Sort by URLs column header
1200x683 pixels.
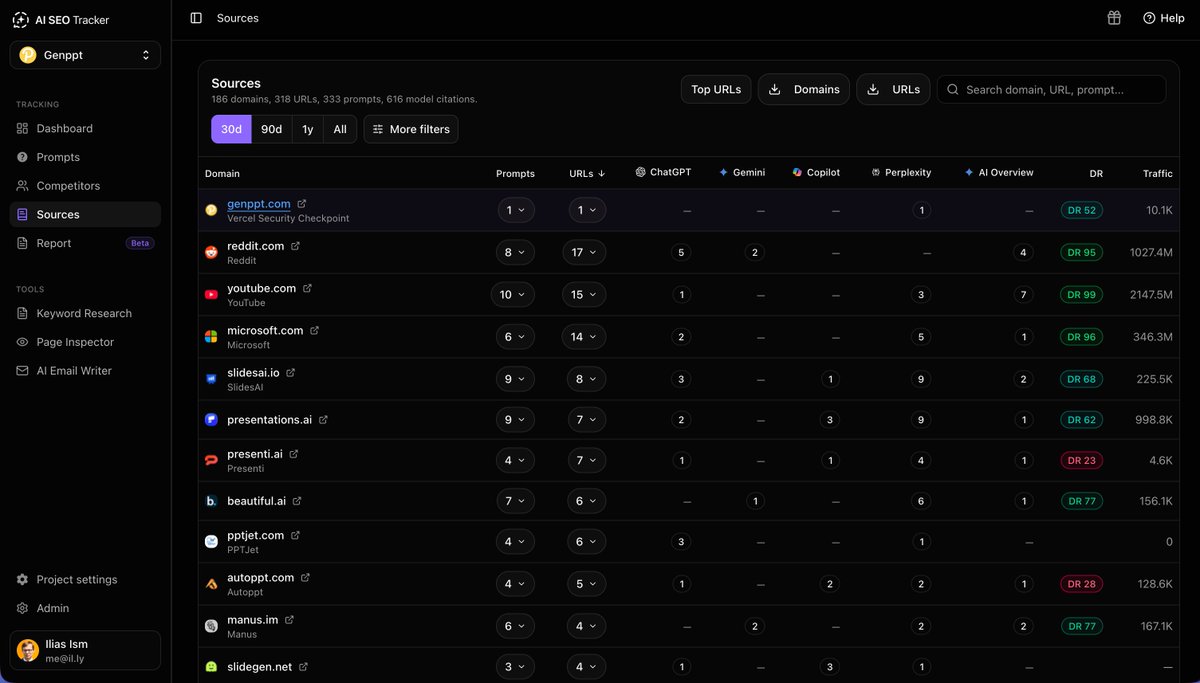point(587,173)
